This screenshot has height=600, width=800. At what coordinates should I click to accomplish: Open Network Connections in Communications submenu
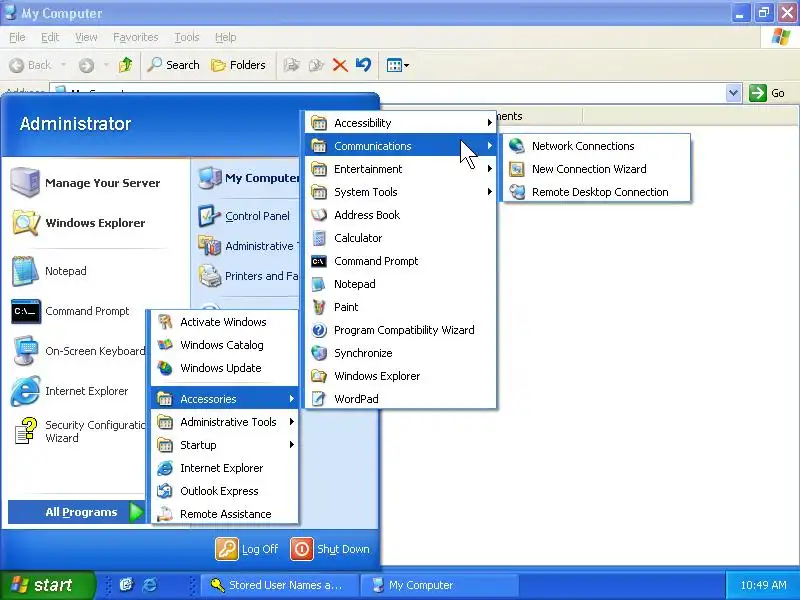[596, 146]
